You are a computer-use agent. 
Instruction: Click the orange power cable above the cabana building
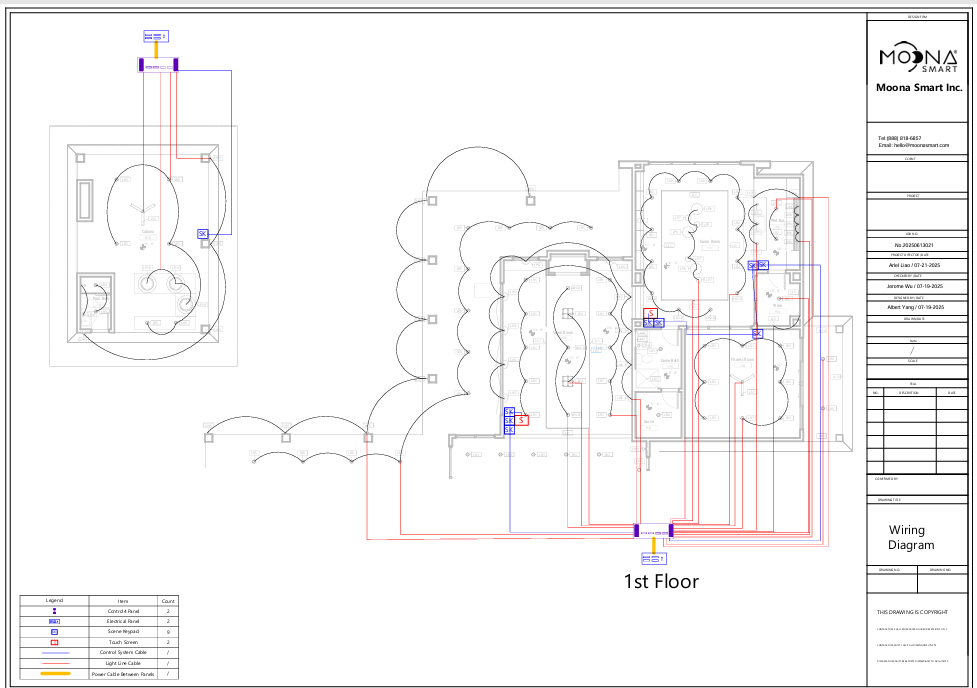click(156, 50)
